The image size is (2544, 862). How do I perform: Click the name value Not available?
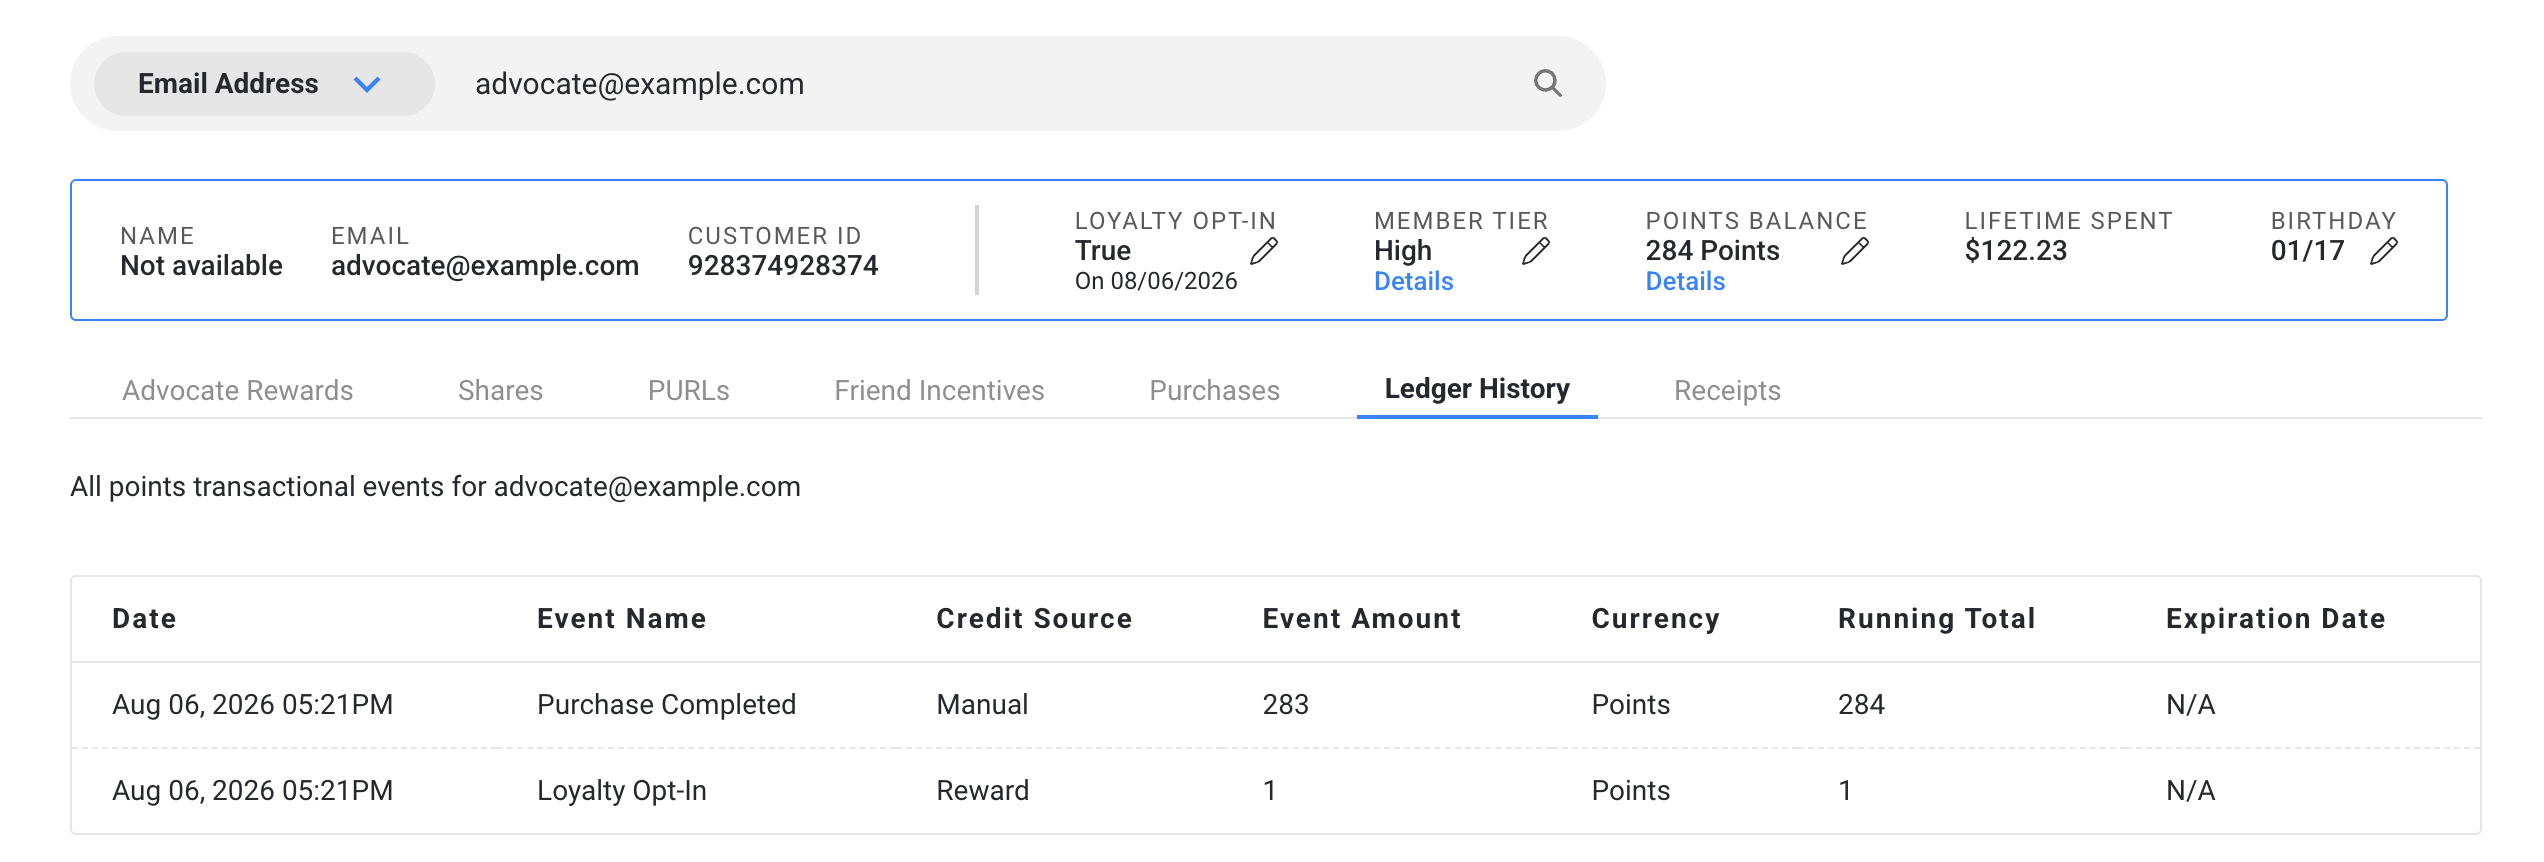(x=201, y=266)
